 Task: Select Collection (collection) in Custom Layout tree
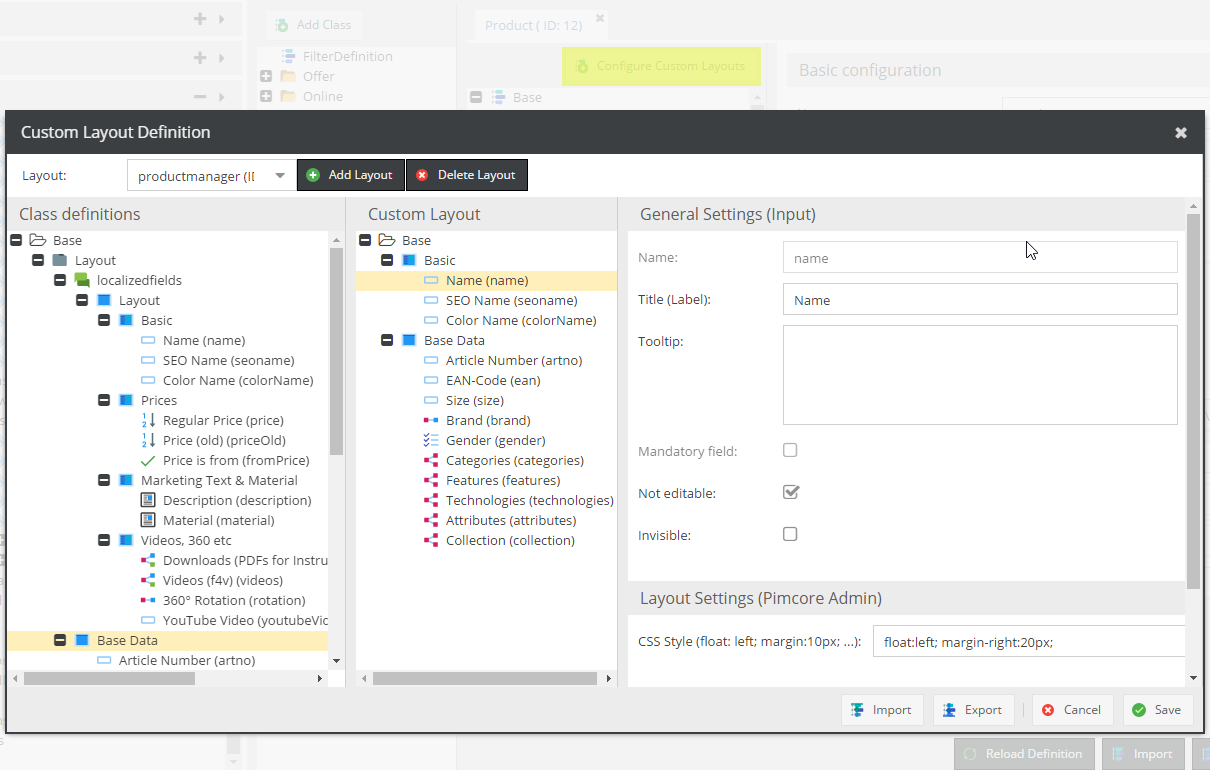pos(510,541)
